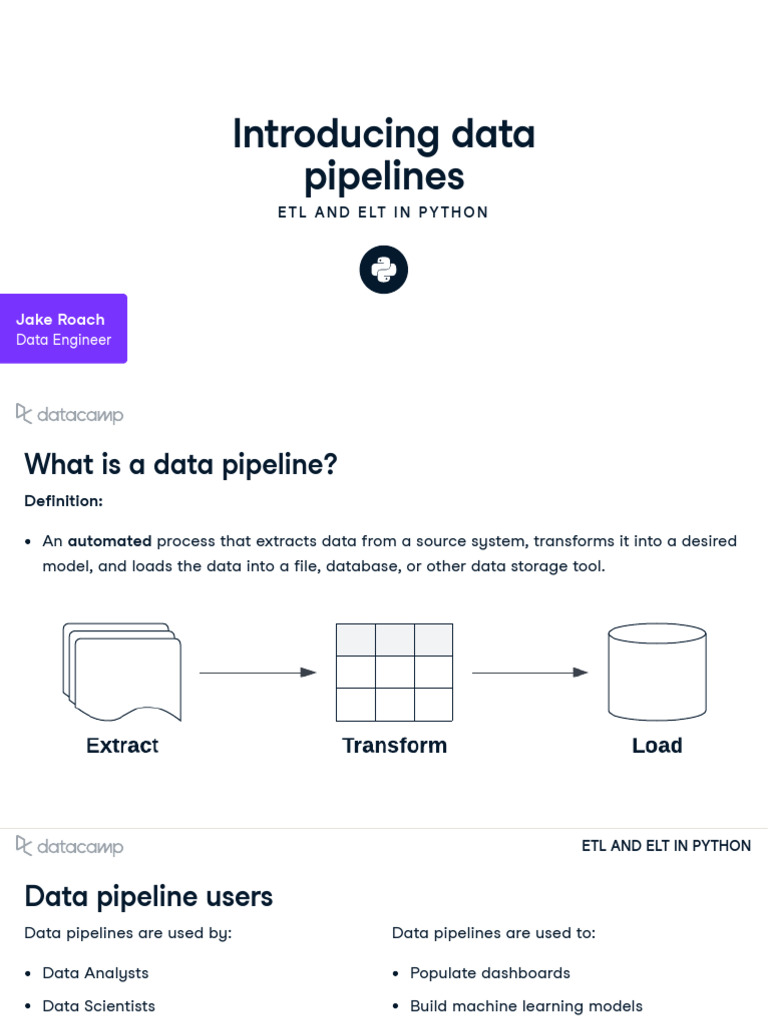Click the "Transform" diagram label
Viewport: 768px width, 1024px height.
coord(394,746)
